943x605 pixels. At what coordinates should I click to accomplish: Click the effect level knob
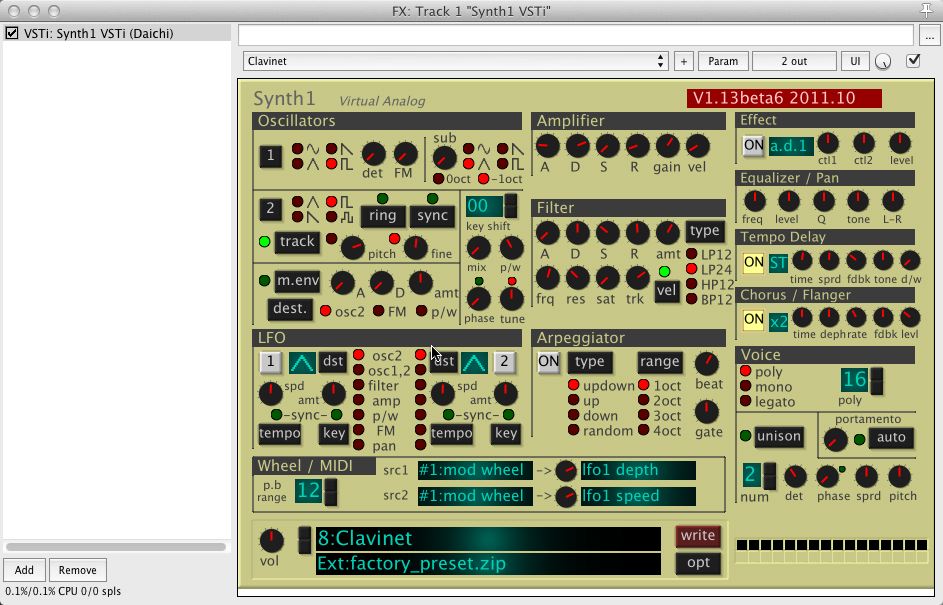[900, 143]
